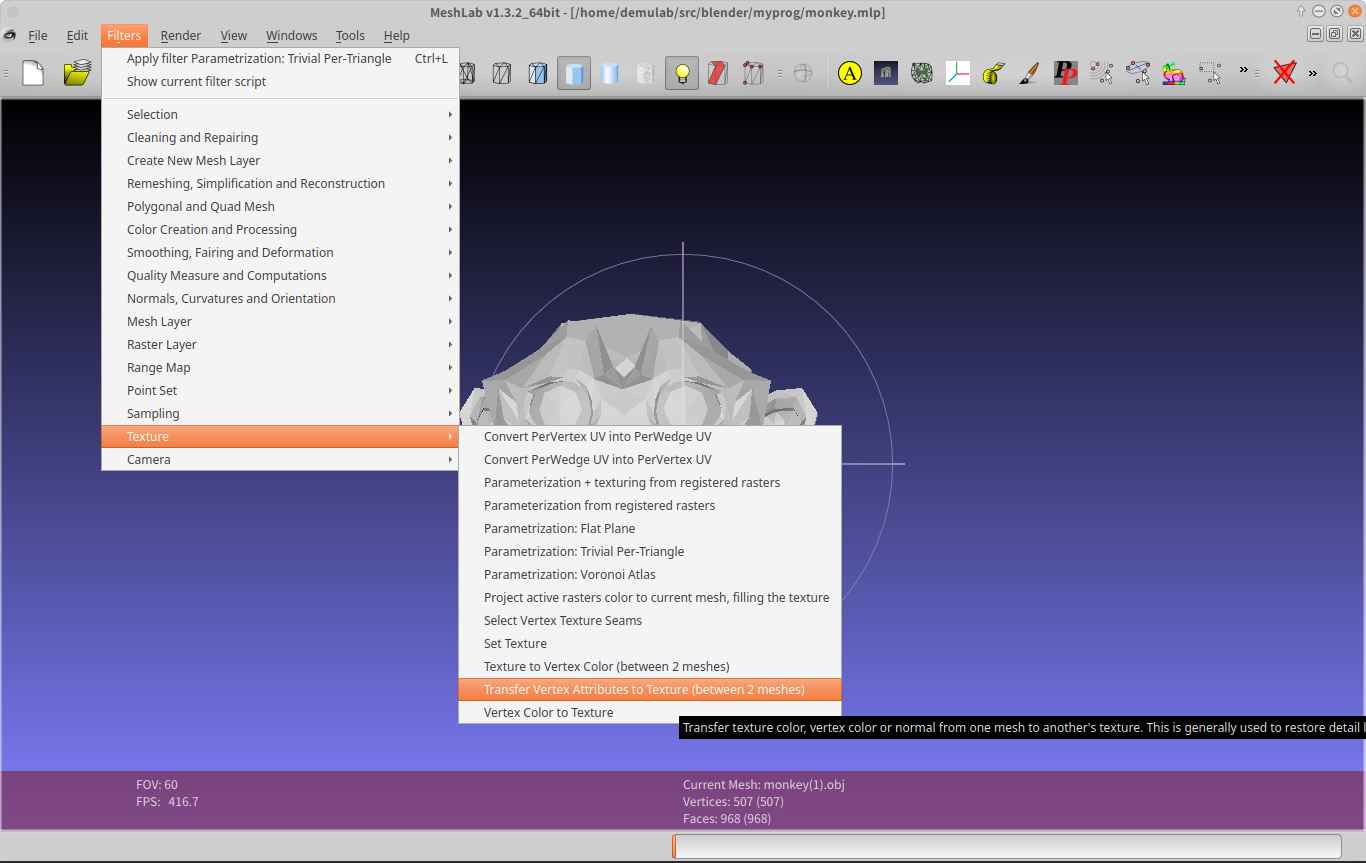This screenshot has height=863, width=1366.
Task: Expand the Point Set submenu
Action: [280, 390]
